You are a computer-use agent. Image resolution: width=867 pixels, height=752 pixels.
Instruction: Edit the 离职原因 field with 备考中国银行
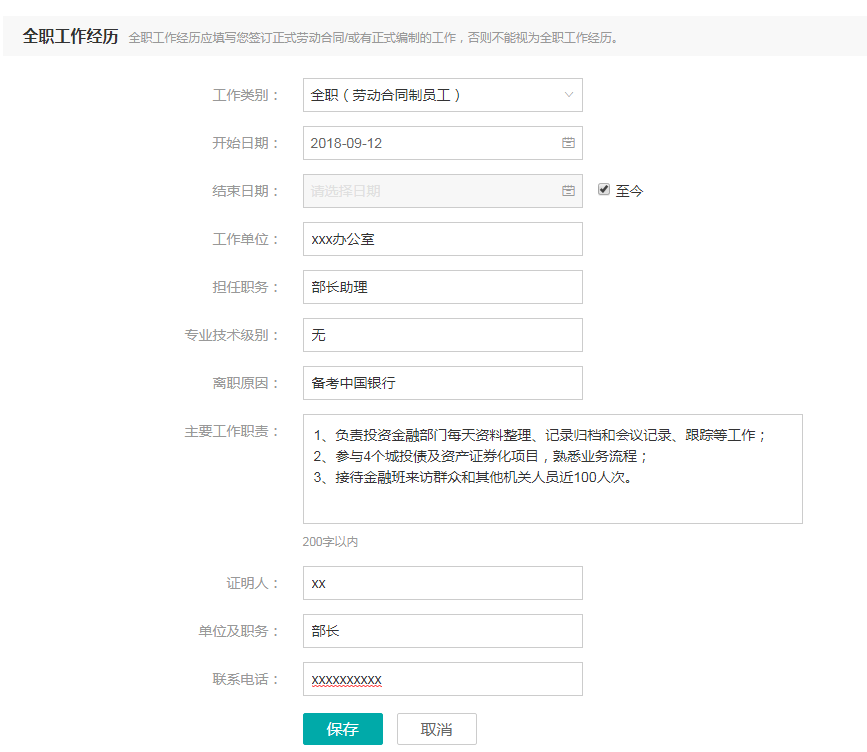coord(442,383)
